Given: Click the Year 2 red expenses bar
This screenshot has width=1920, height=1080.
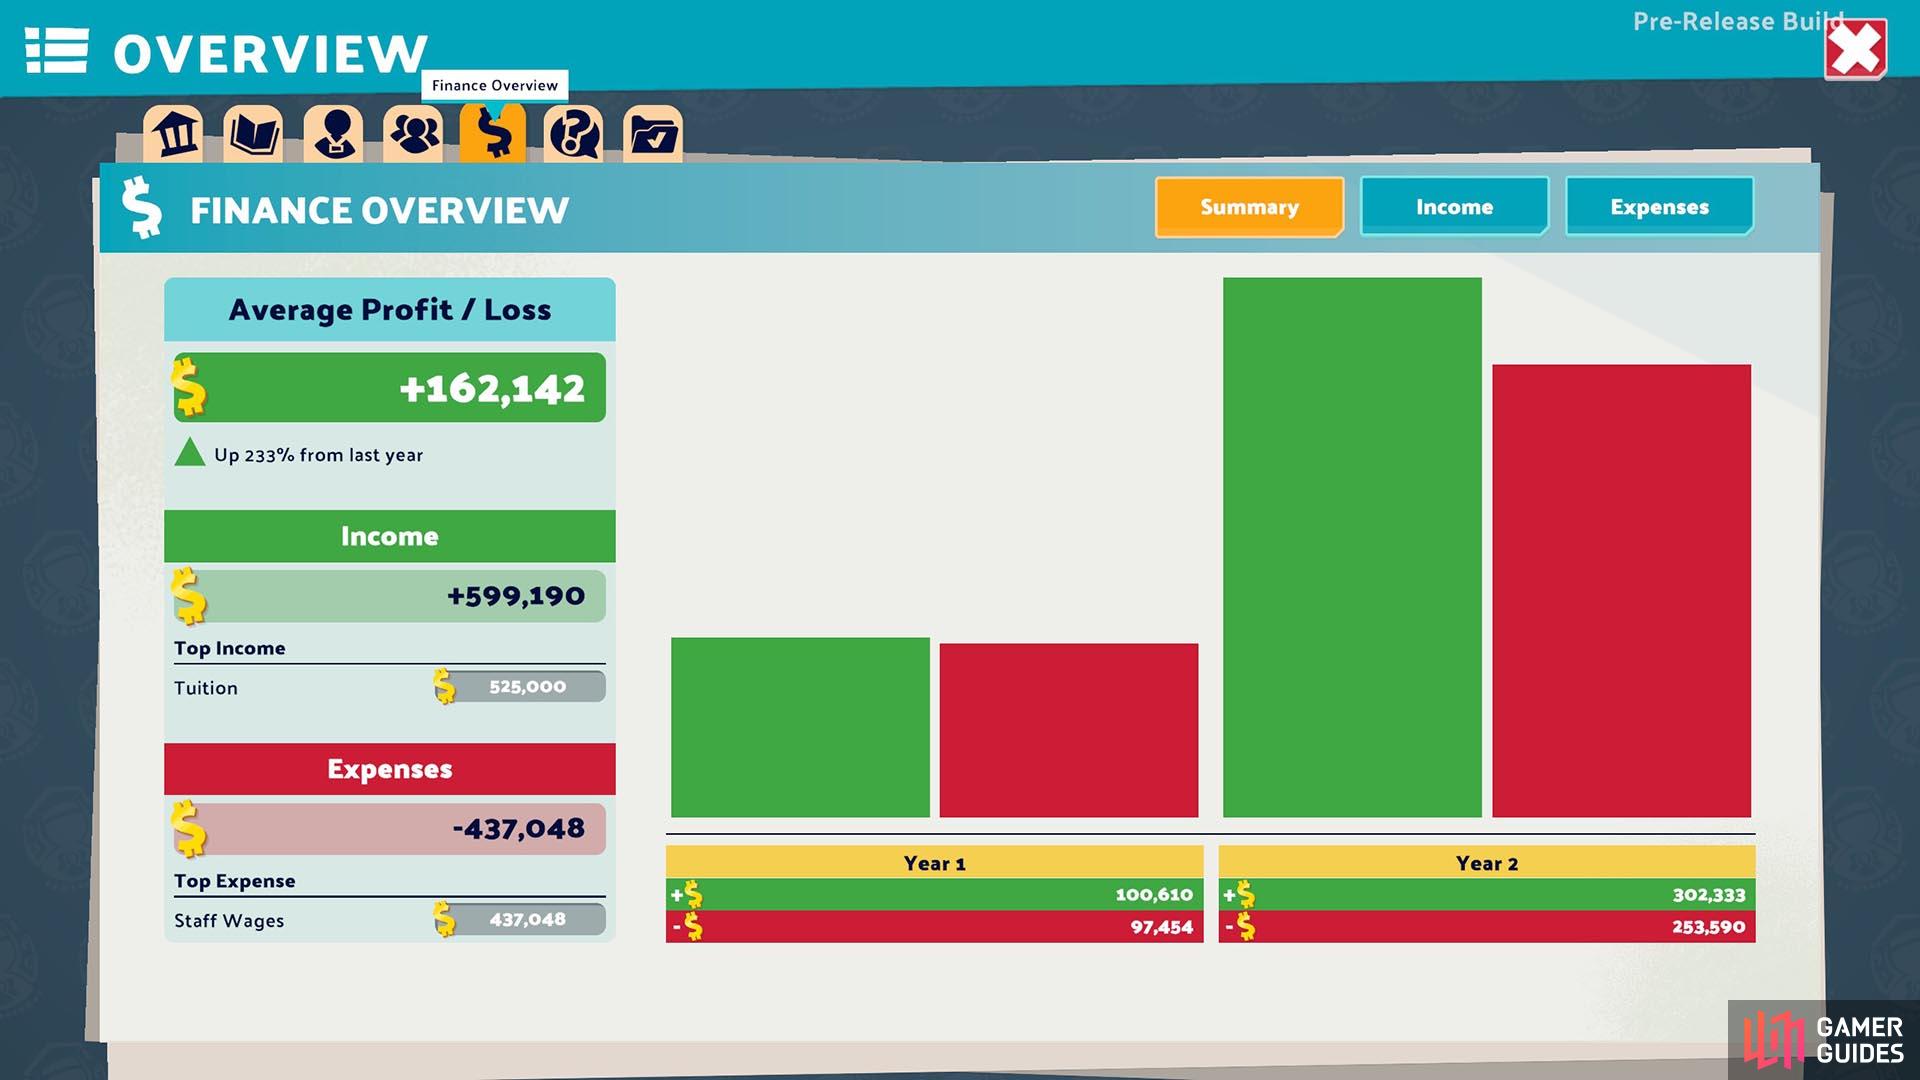Looking at the screenshot, I should pos(1621,591).
